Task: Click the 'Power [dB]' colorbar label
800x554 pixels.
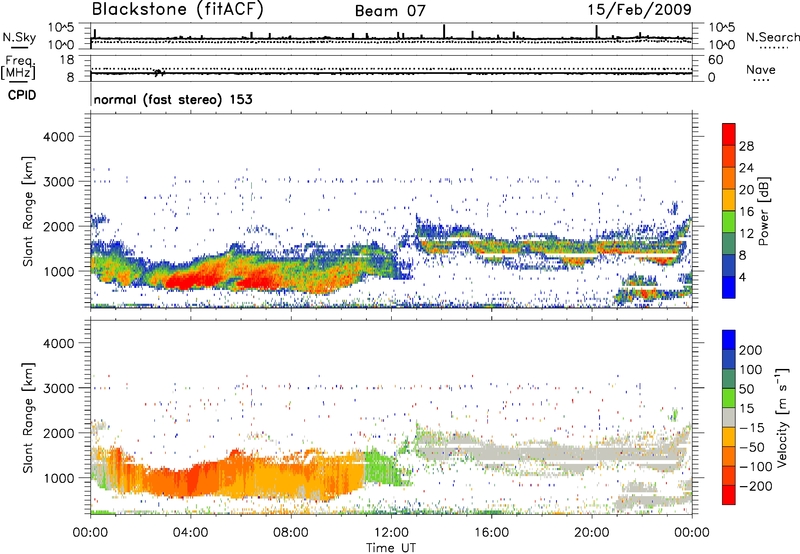Action: [764, 211]
